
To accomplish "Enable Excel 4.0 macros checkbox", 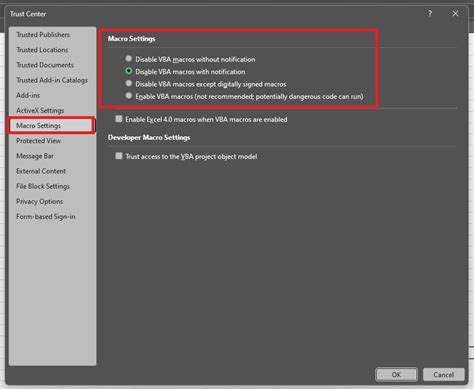I will click(x=119, y=119).
